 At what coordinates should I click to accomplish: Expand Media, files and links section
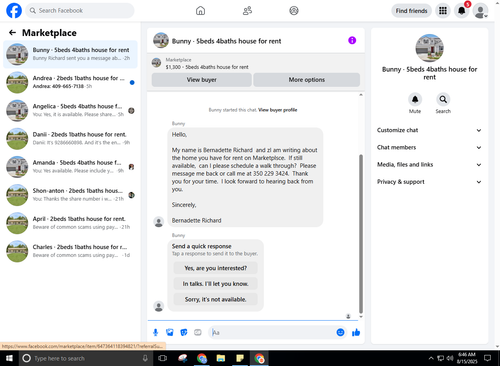(429, 165)
